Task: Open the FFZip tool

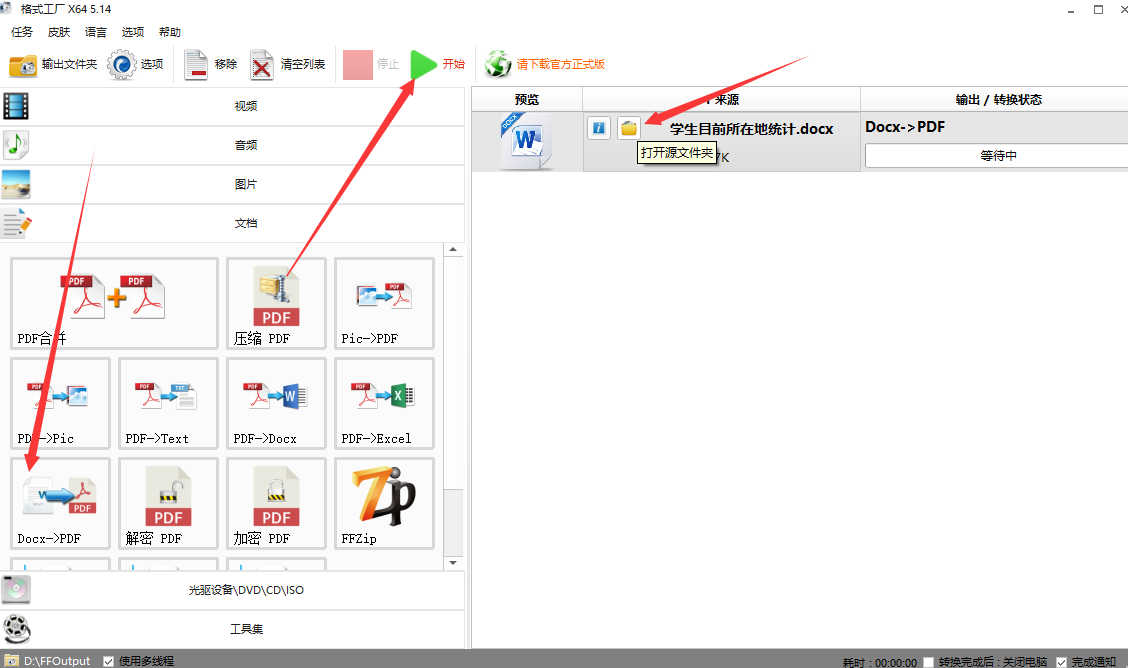Action: click(x=384, y=503)
